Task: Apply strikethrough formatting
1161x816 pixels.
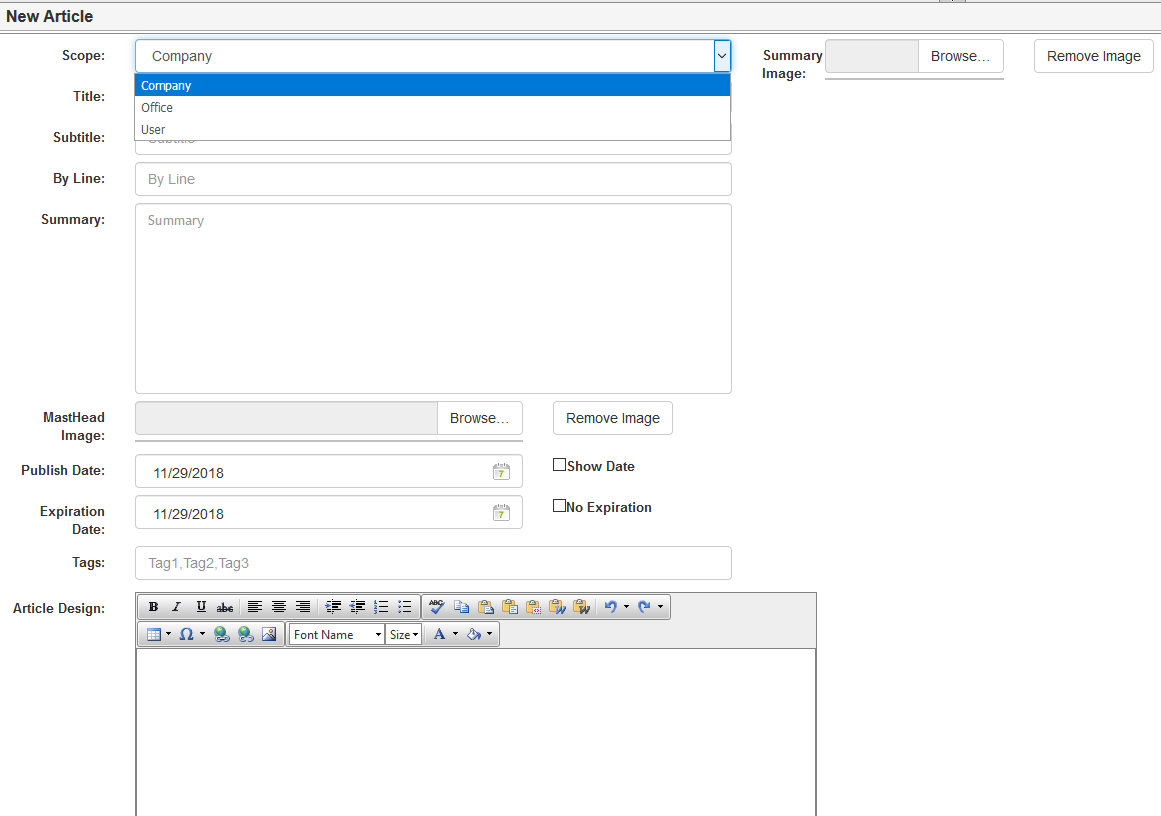Action: [x=224, y=607]
